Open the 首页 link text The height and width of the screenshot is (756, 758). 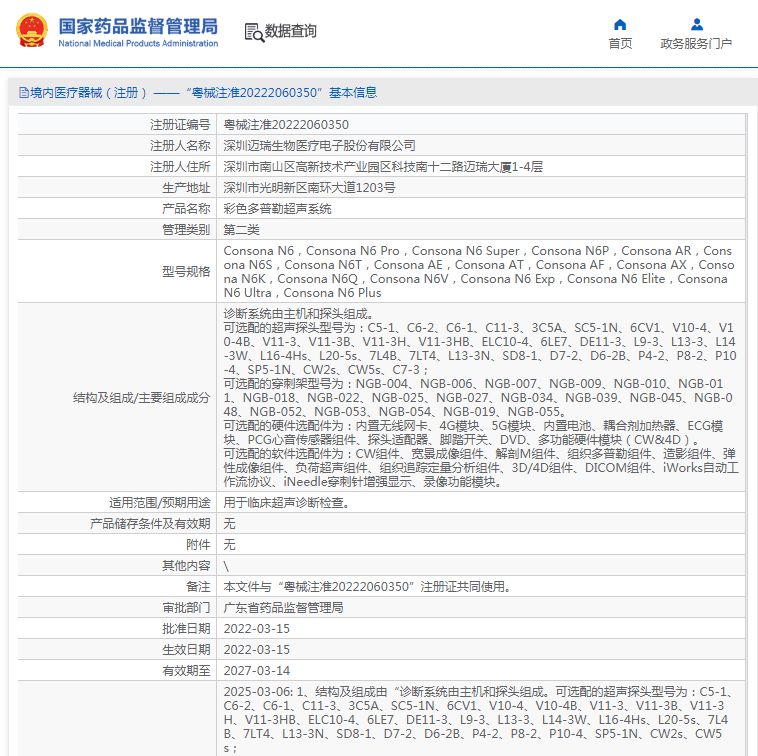tap(620, 44)
